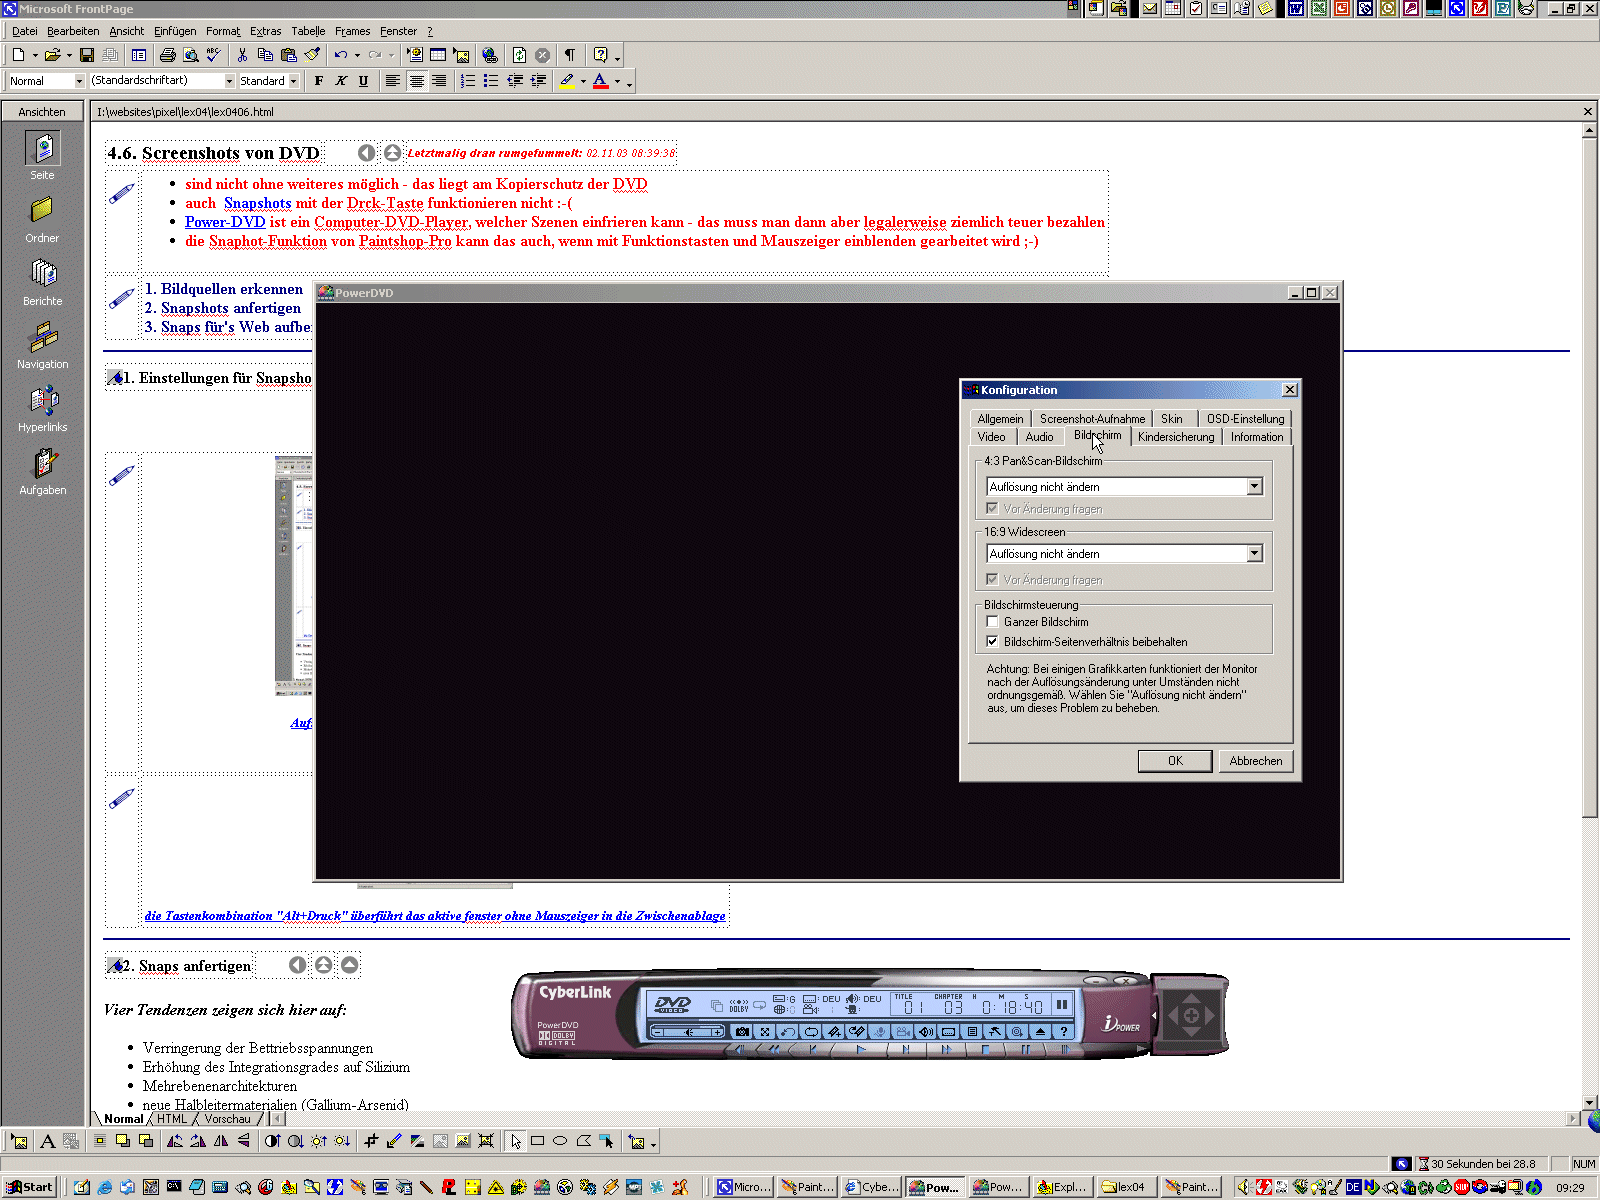Click the Text tool A in picture toolbar
The width and height of the screenshot is (1600, 1200).
tap(47, 1141)
